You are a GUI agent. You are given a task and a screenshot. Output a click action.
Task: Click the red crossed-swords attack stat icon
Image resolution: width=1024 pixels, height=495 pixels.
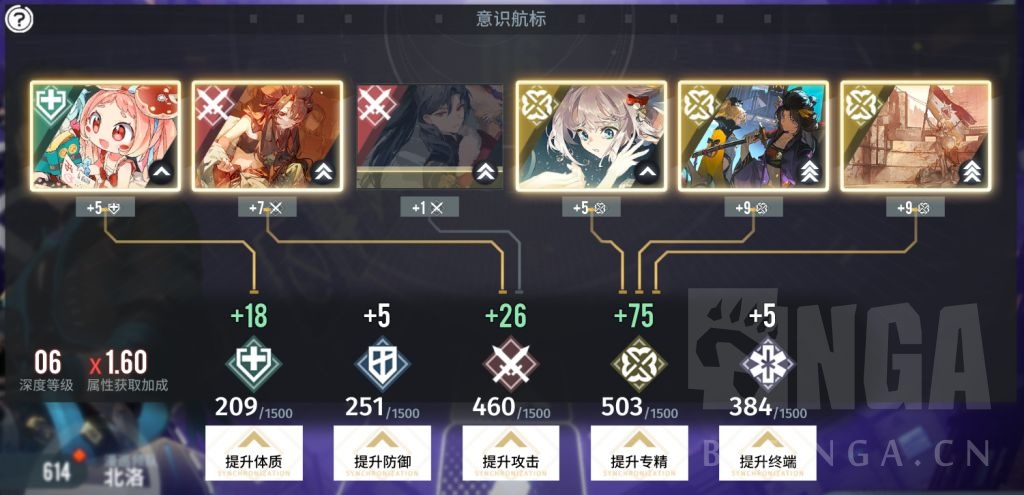point(511,364)
